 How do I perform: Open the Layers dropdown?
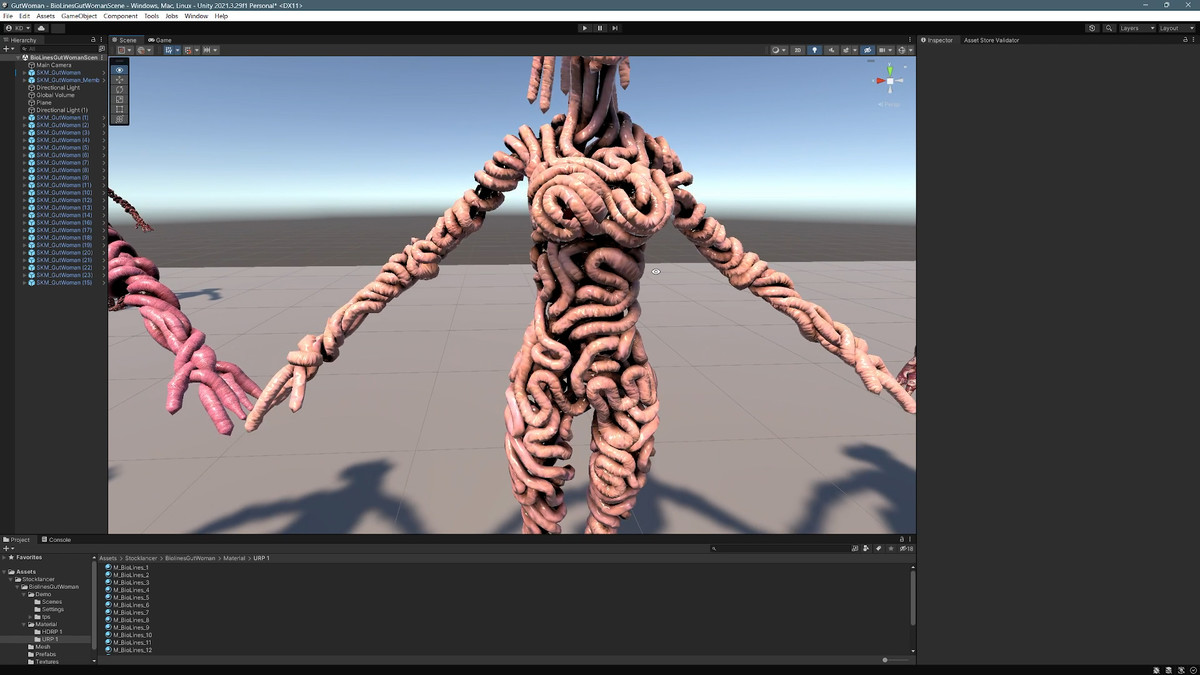[1136, 28]
